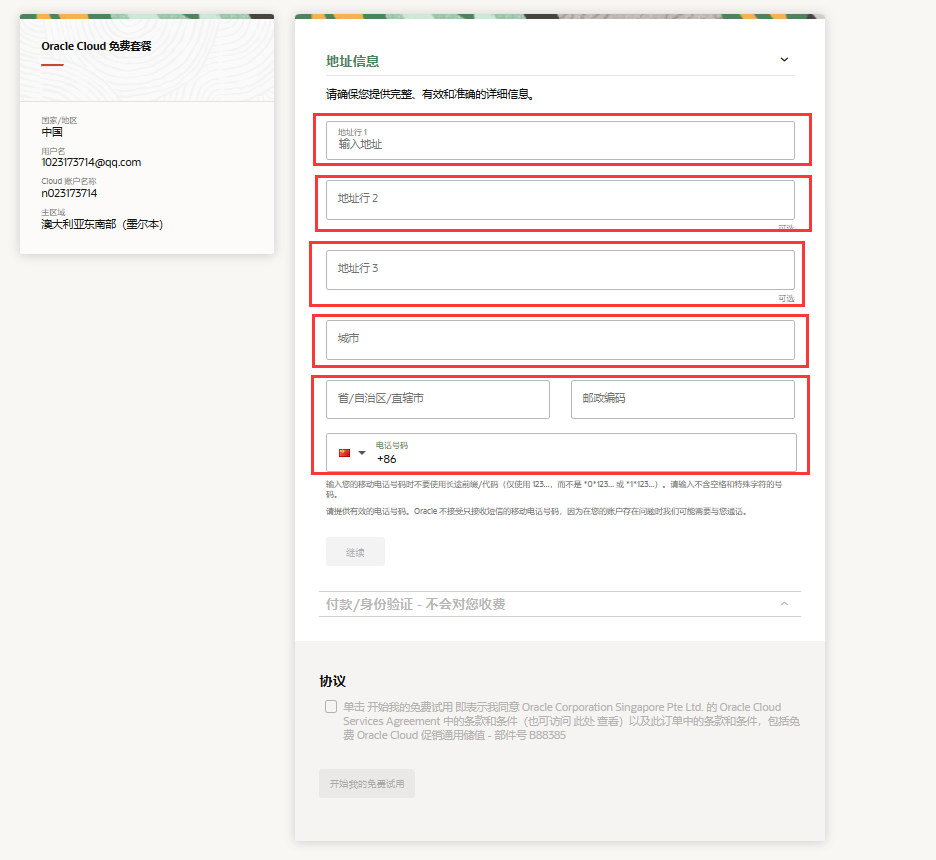Click the username email 1023173714@qq.com

click(x=91, y=162)
